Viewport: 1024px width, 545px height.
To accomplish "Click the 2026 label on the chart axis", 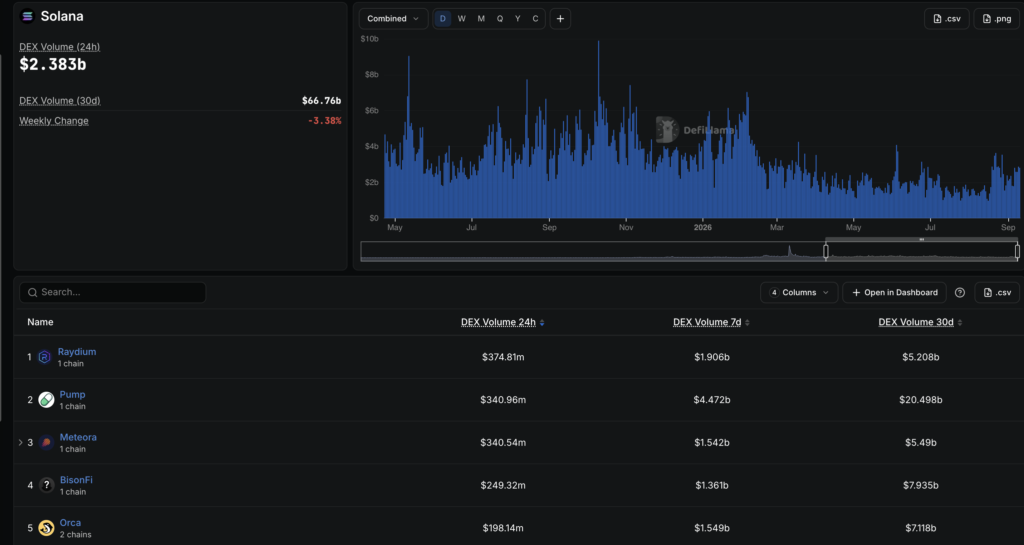I will tap(703, 228).
